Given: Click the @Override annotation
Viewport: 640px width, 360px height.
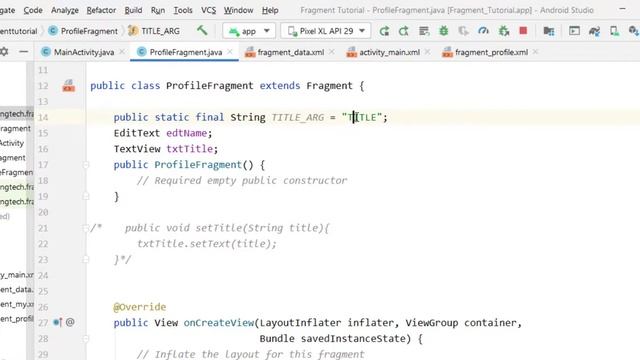Looking at the screenshot, I should click(x=140, y=307).
